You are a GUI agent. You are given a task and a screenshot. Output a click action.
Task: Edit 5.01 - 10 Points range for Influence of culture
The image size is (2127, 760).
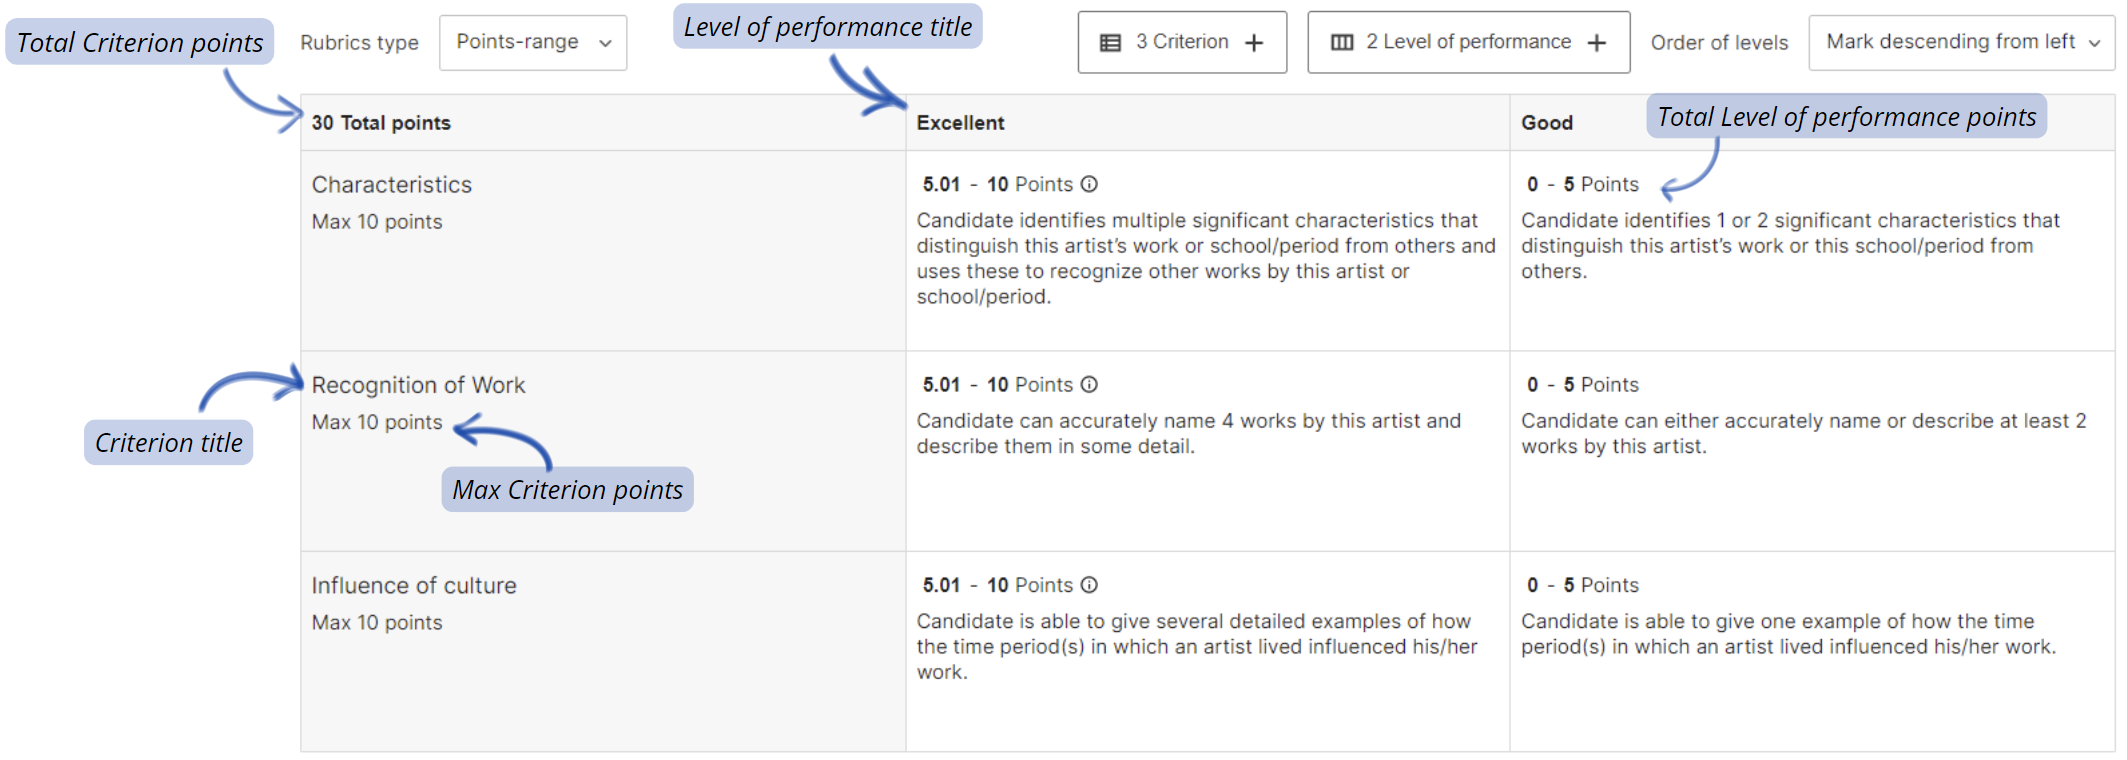(997, 585)
